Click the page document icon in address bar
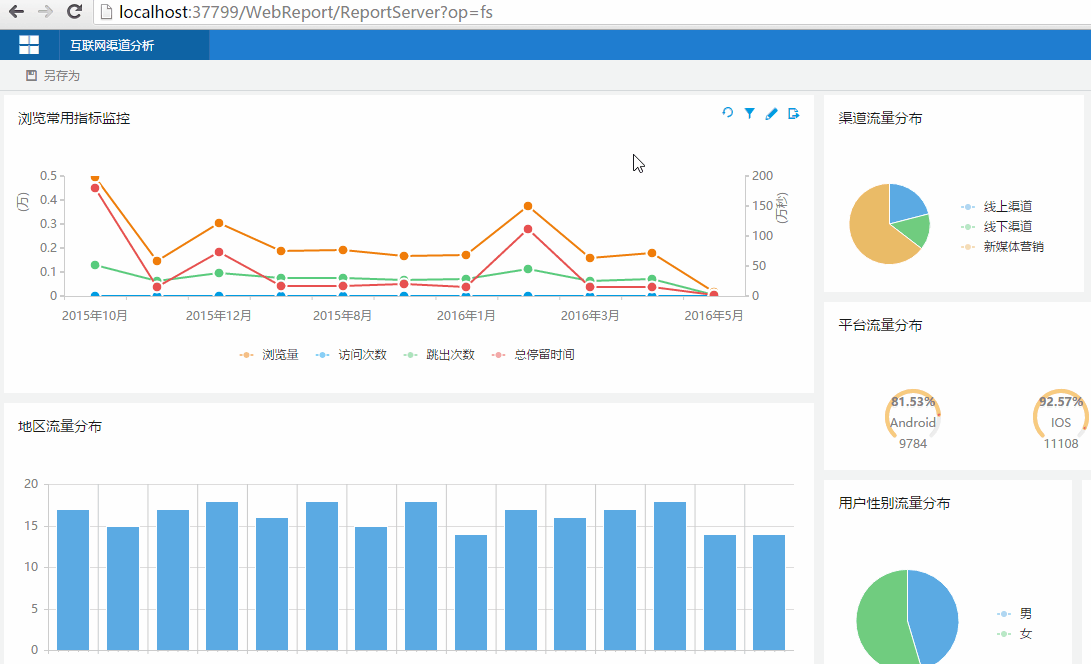The image size is (1091, 664). click(x=106, y=12)
